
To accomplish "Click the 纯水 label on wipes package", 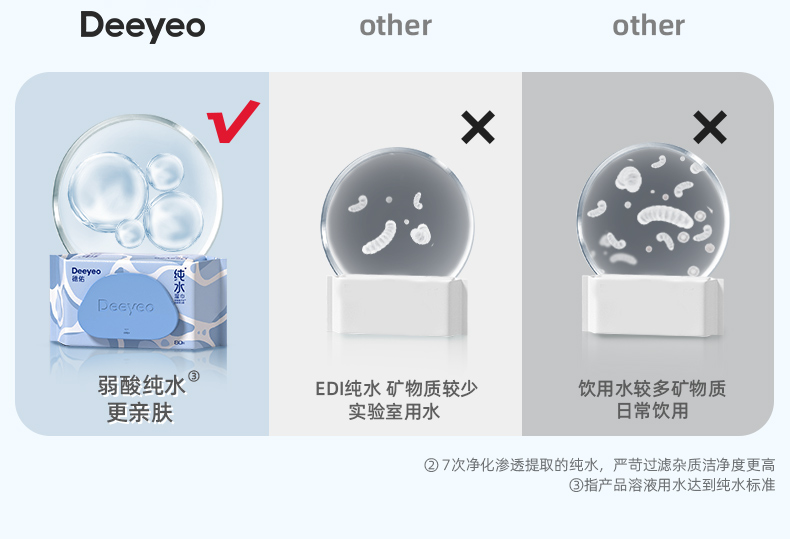I will [x=179, y=281].
